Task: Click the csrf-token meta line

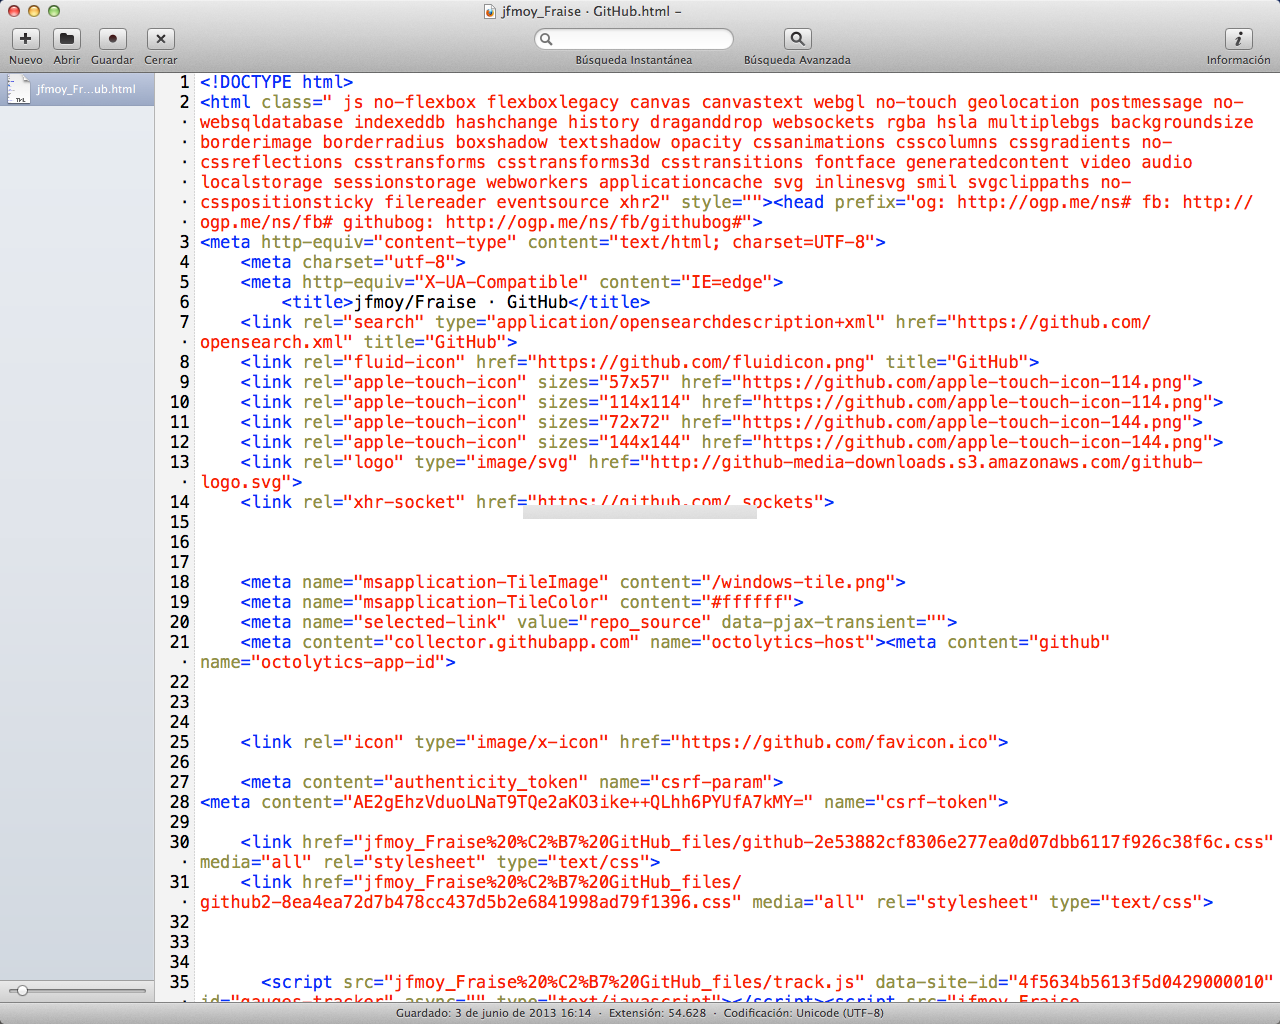Action: [x=604, y=802]
